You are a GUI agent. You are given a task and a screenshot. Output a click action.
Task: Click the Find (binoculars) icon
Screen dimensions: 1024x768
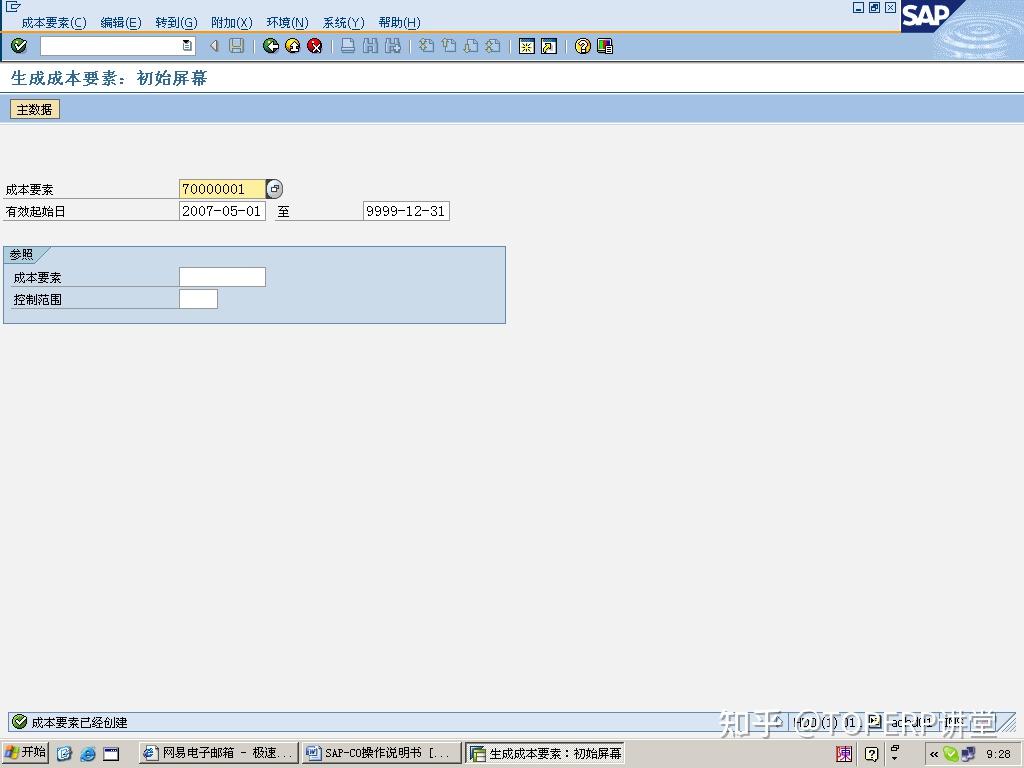(369, 46)
